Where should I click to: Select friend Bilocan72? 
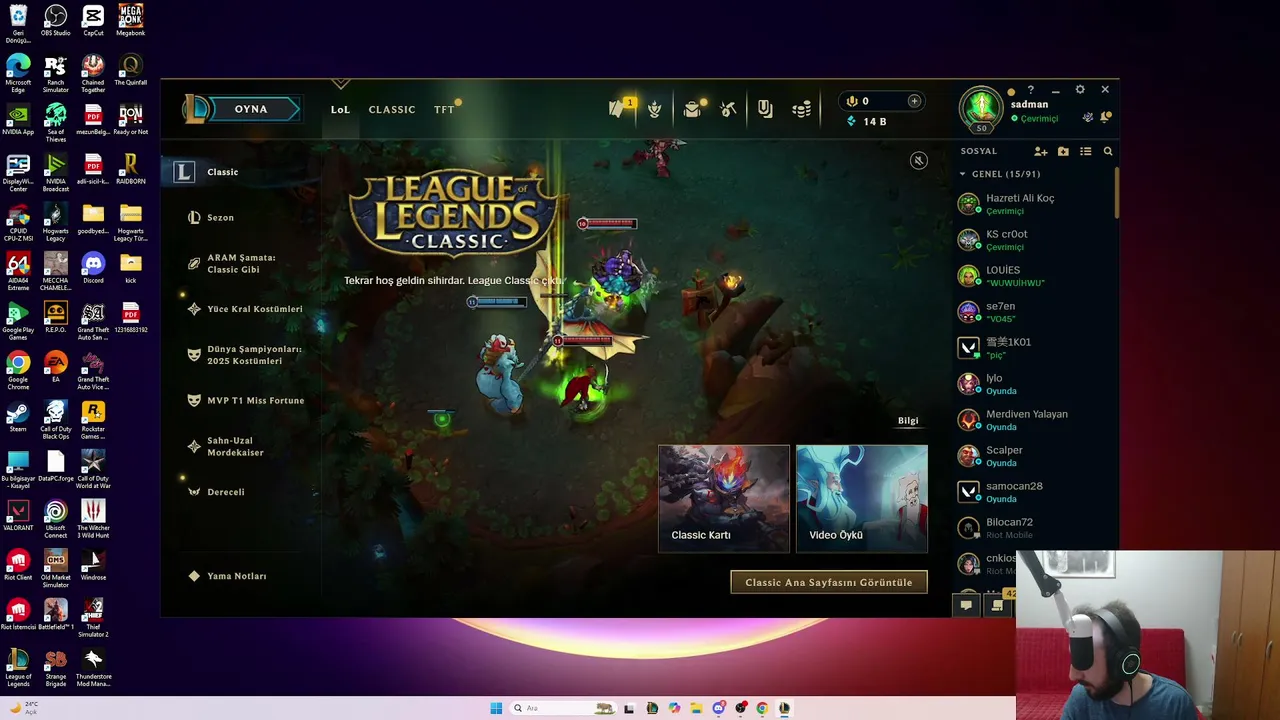pyautogui.click(x=1035, y=528)
